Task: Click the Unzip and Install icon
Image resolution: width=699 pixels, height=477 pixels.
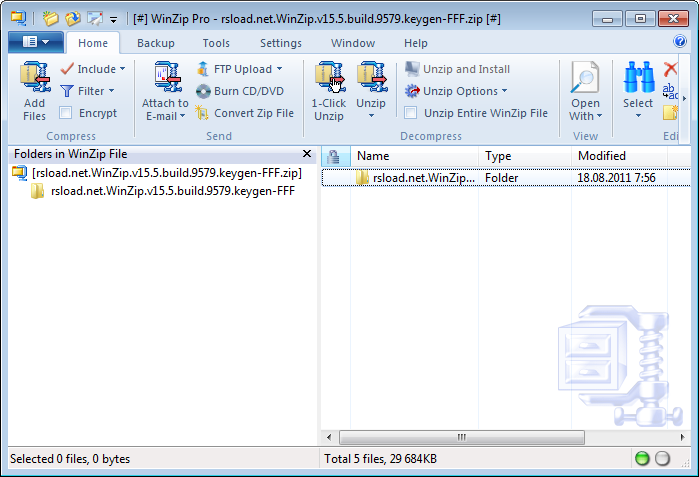Action: coord(412,69)
